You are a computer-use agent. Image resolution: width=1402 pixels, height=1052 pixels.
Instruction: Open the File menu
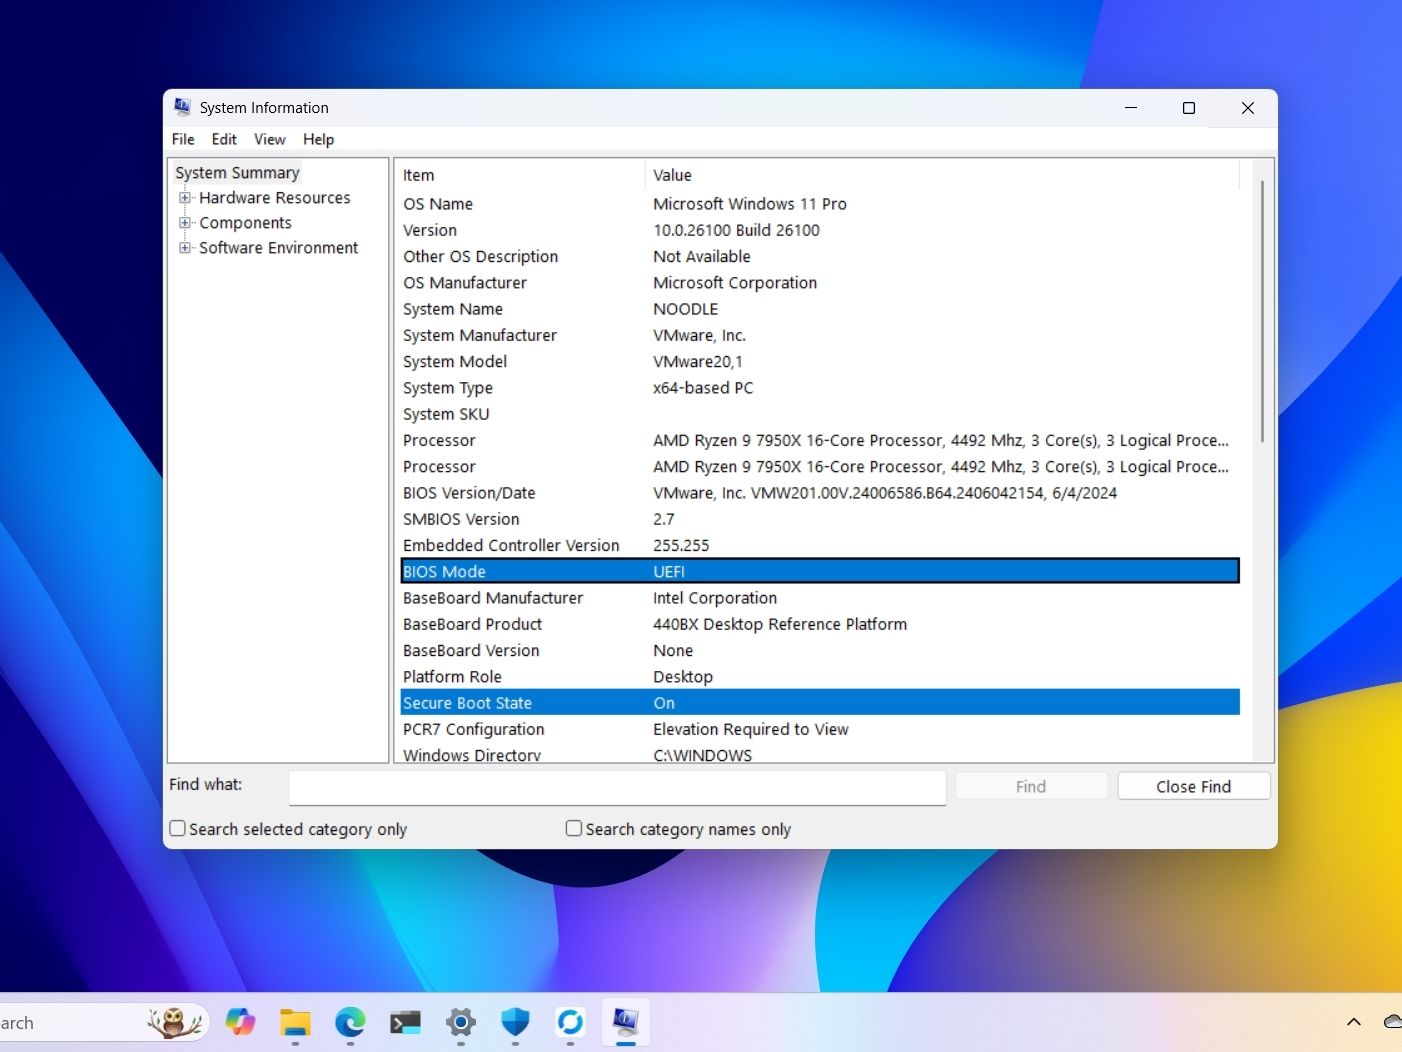[183, 139]
